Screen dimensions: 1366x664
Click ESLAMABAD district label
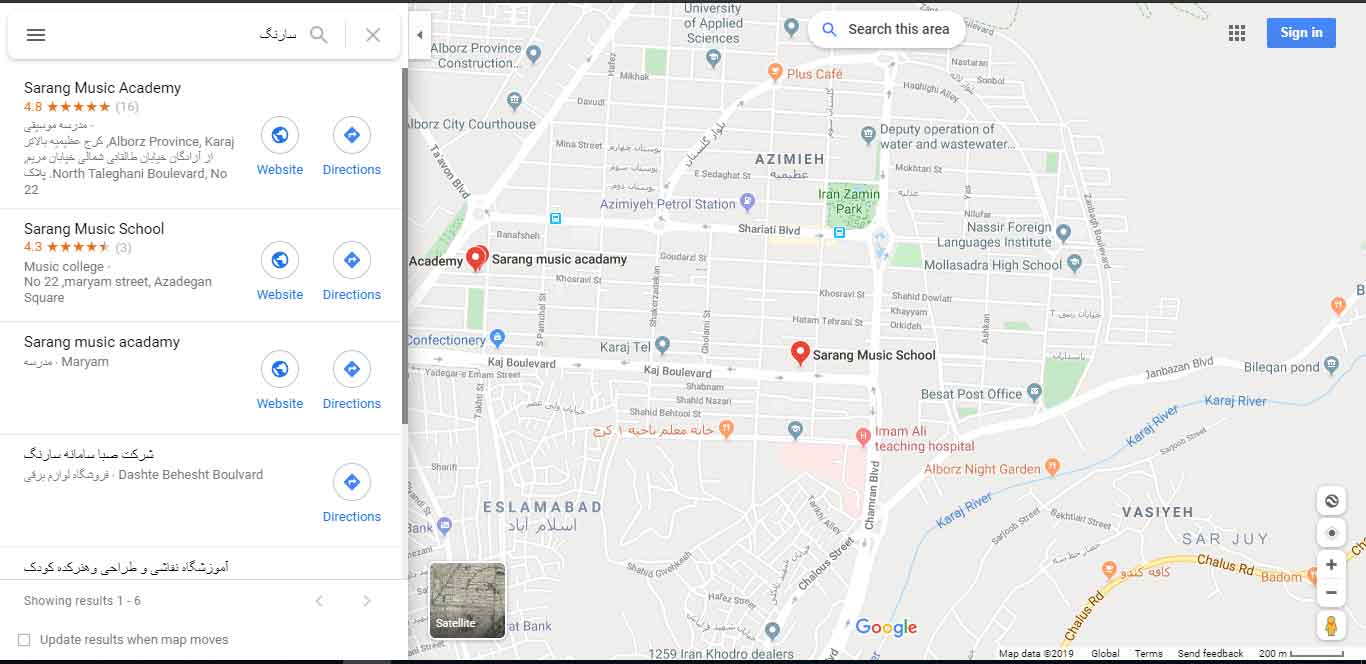[542, 507]
